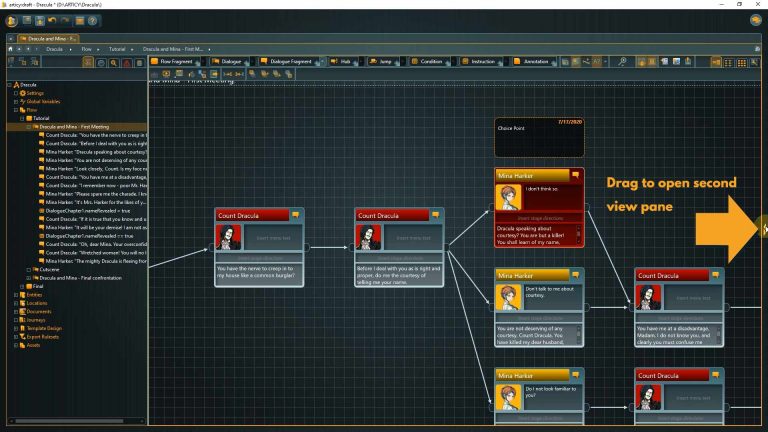Switch to single view layout icon
Screen dimensions: 768x432
tap(716, 62)
